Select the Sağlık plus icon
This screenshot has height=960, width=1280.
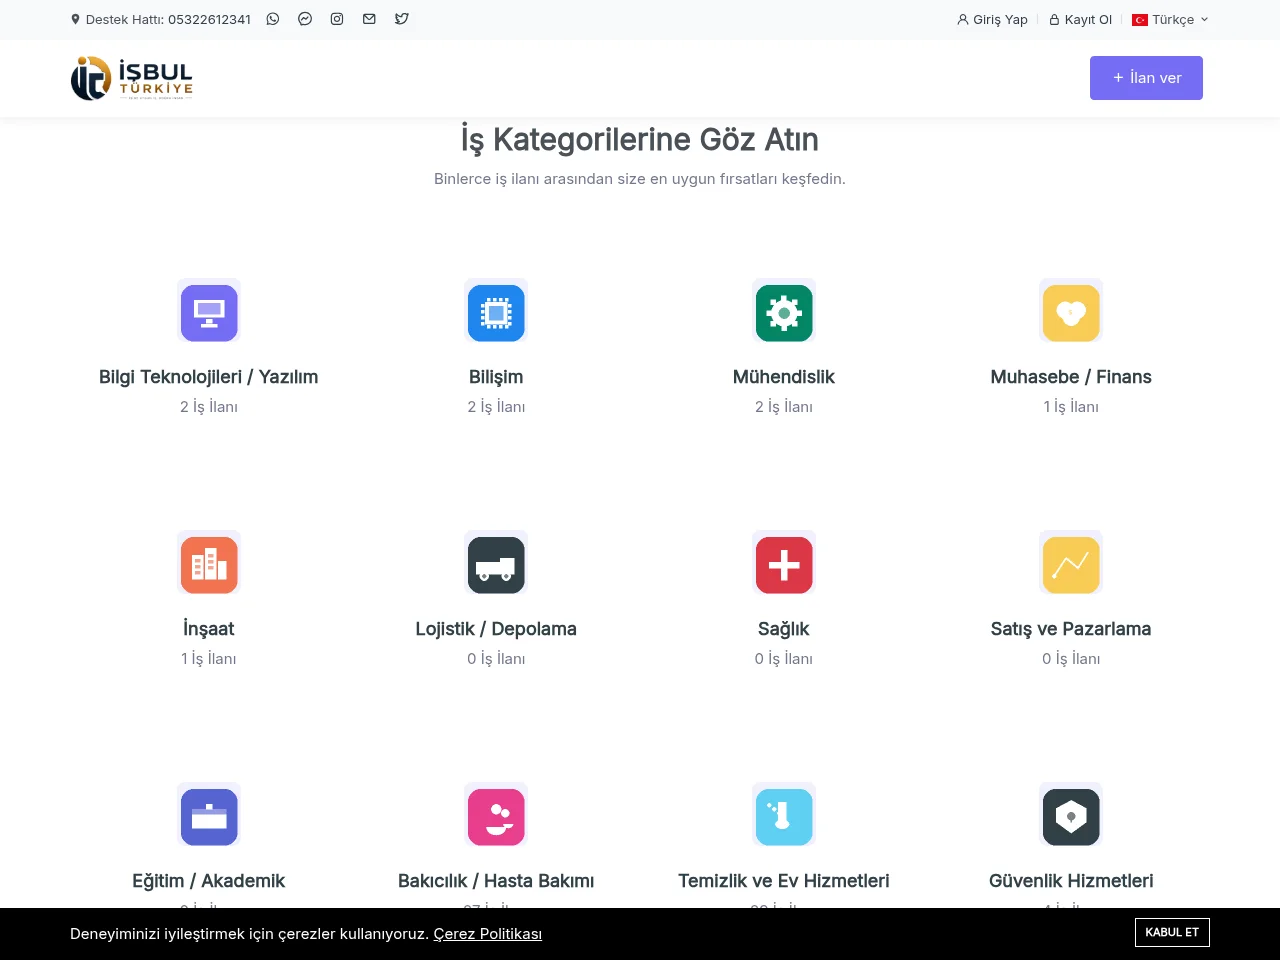coord(784,565)
